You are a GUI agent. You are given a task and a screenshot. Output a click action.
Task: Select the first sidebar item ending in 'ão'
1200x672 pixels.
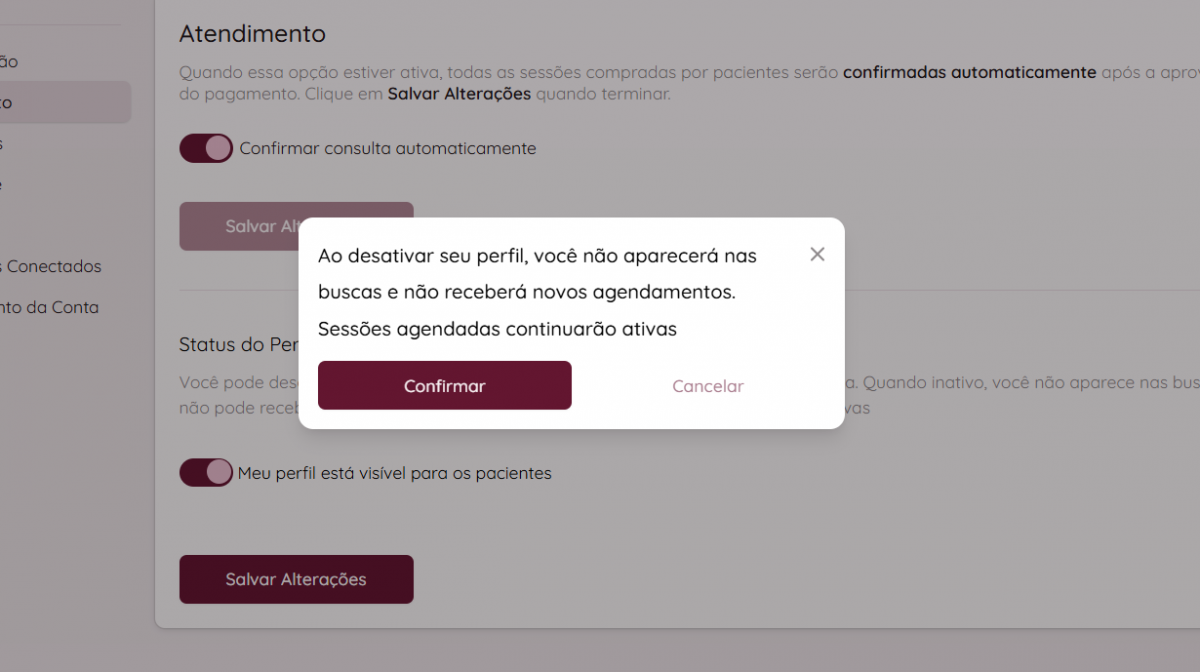point(9,62)
